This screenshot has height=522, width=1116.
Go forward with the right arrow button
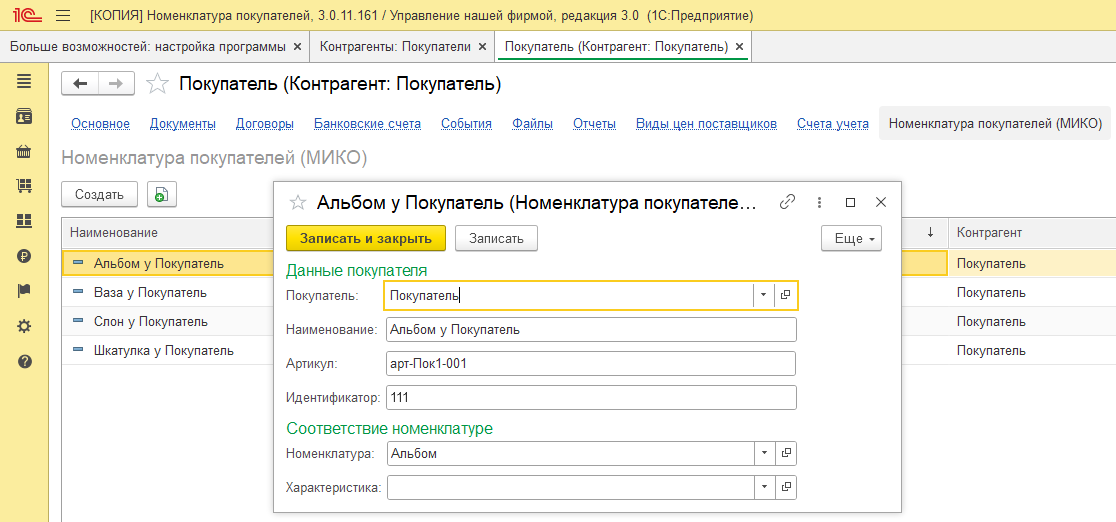116,84
